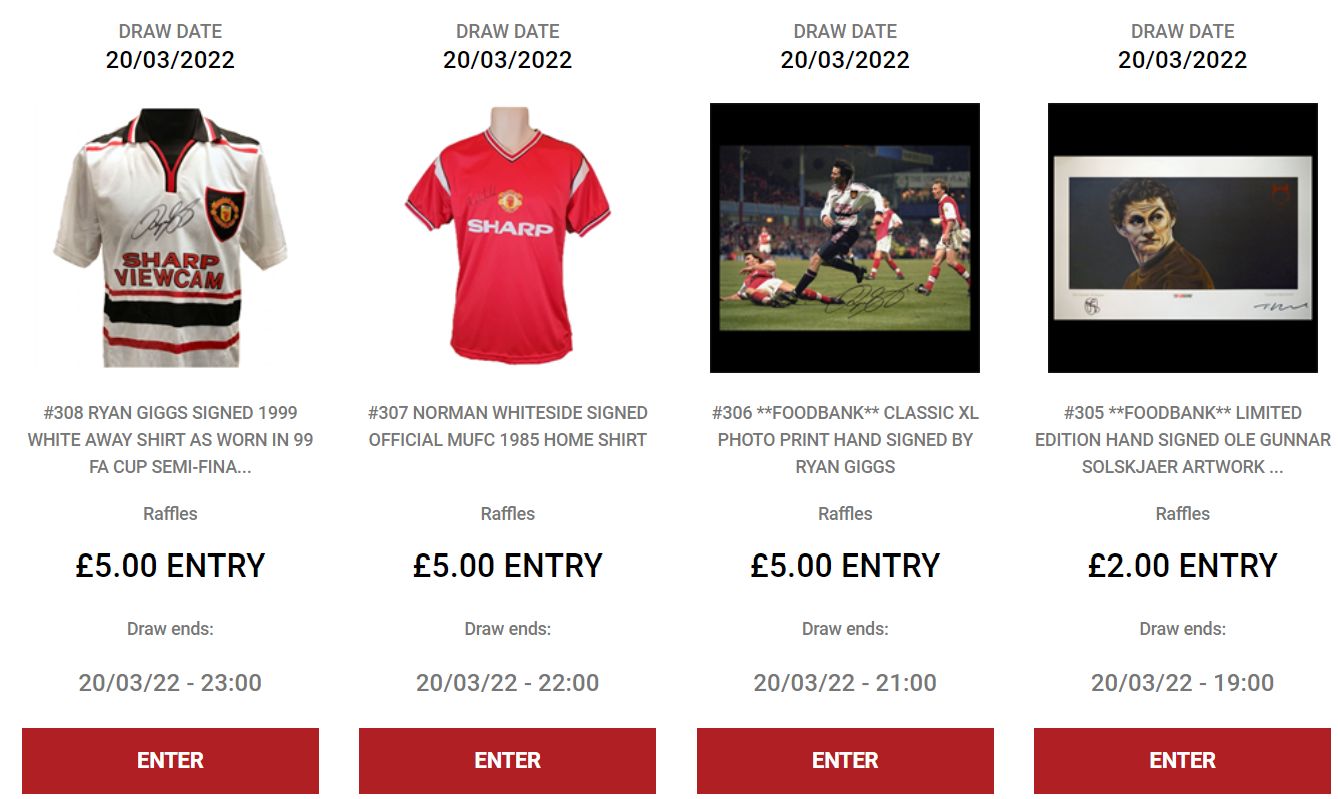View the Ole Gunnar Solskjaer artwork image

1183,238
